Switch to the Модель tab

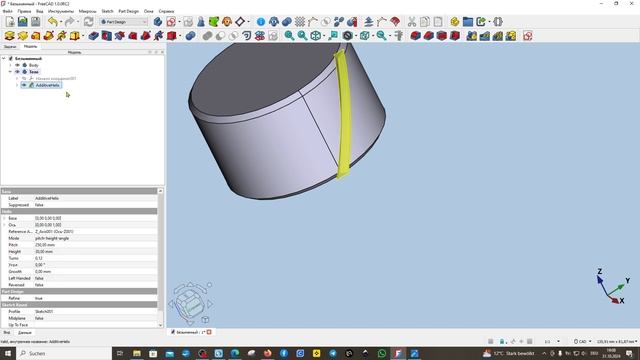click(30, 47)
